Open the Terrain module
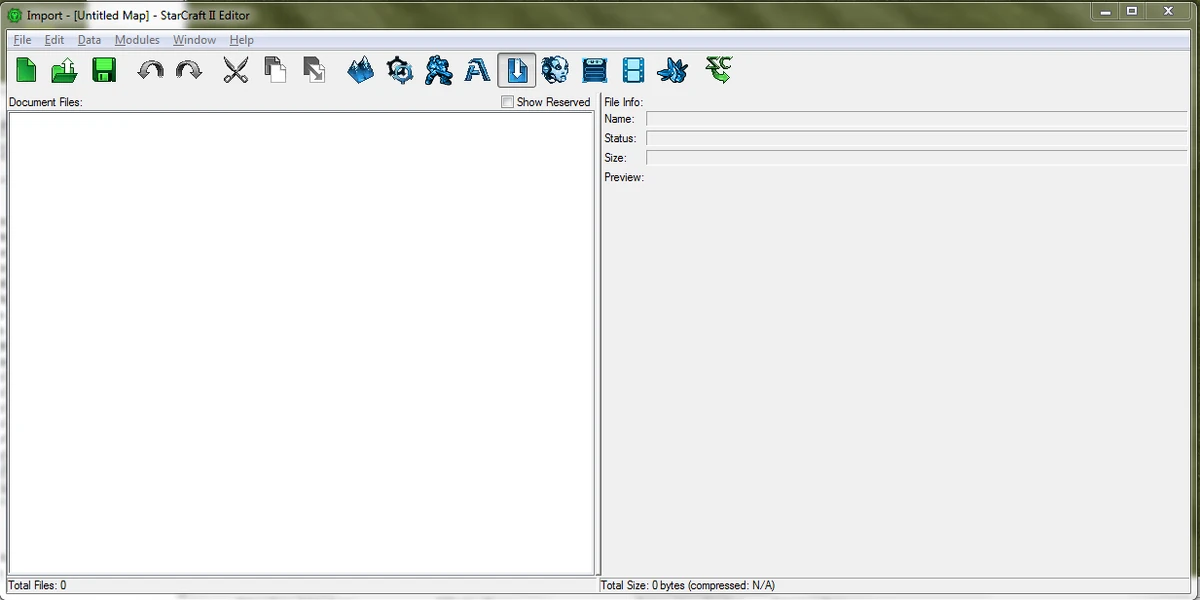Screen dimensions: 1200x600 tap(361, 70)
